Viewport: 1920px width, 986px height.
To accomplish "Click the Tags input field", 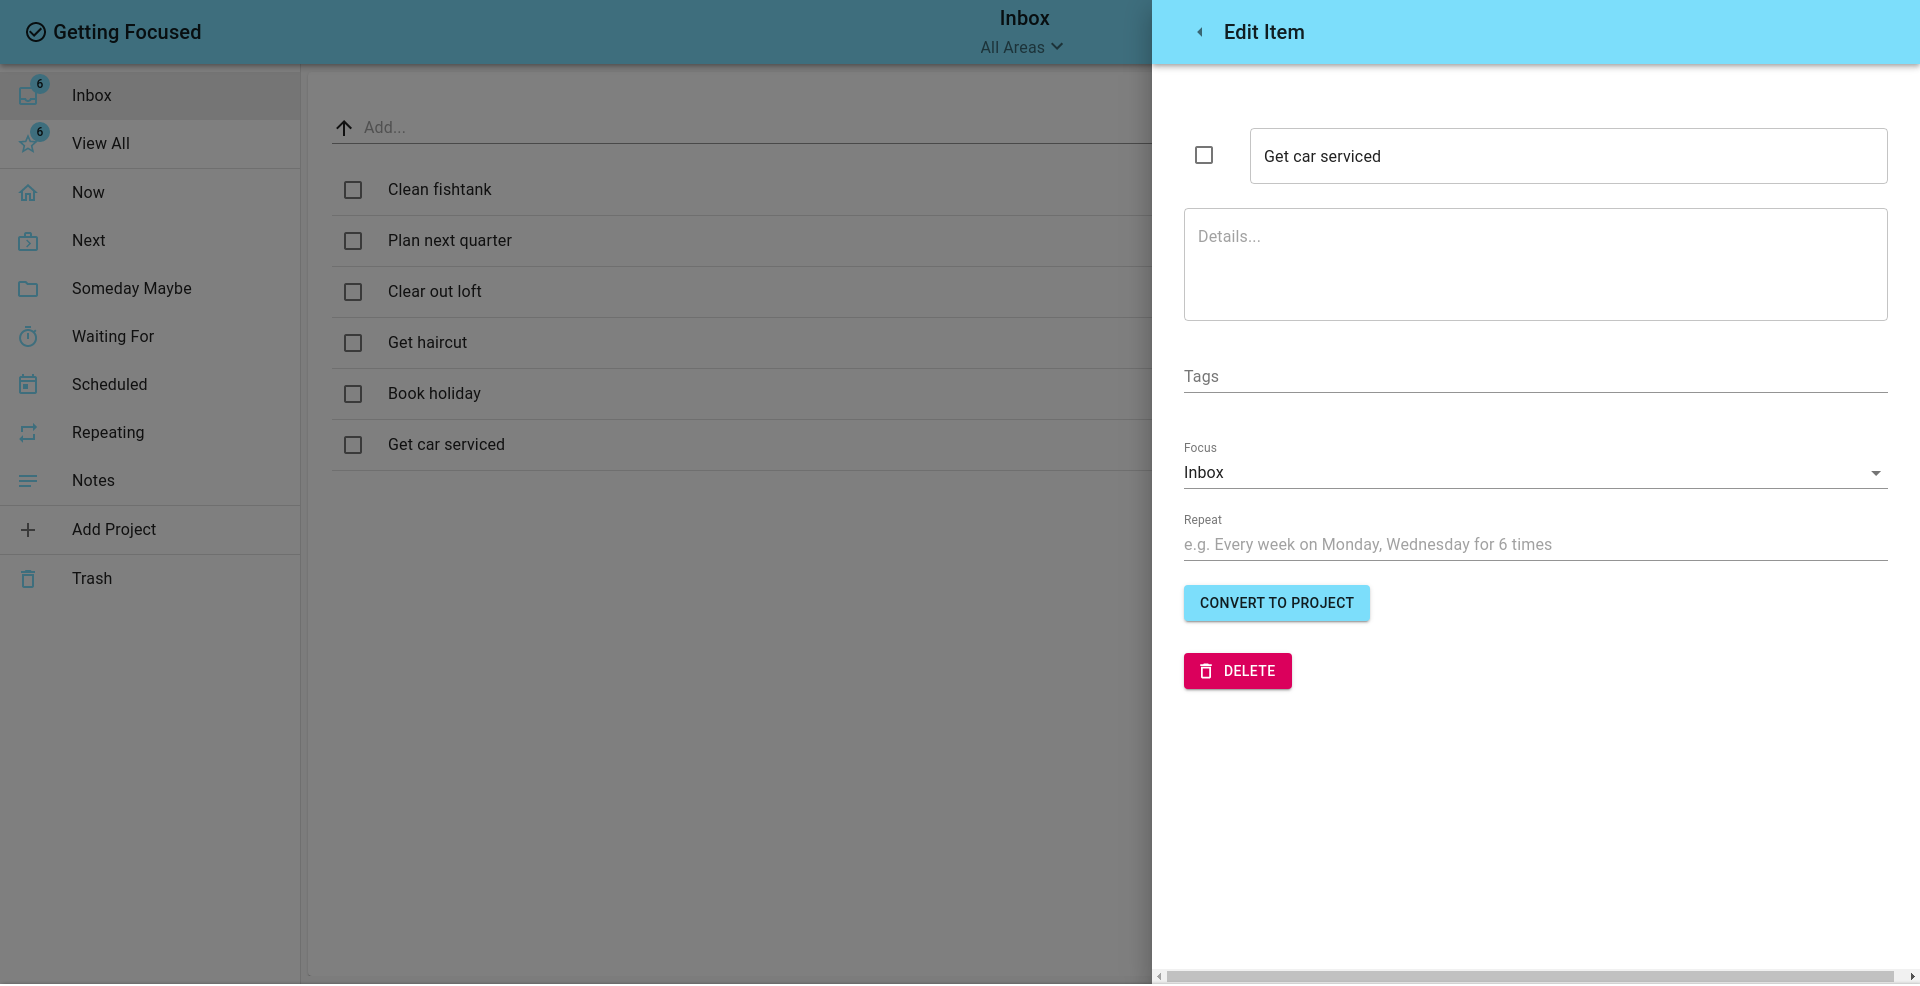I will [1535, 377].
